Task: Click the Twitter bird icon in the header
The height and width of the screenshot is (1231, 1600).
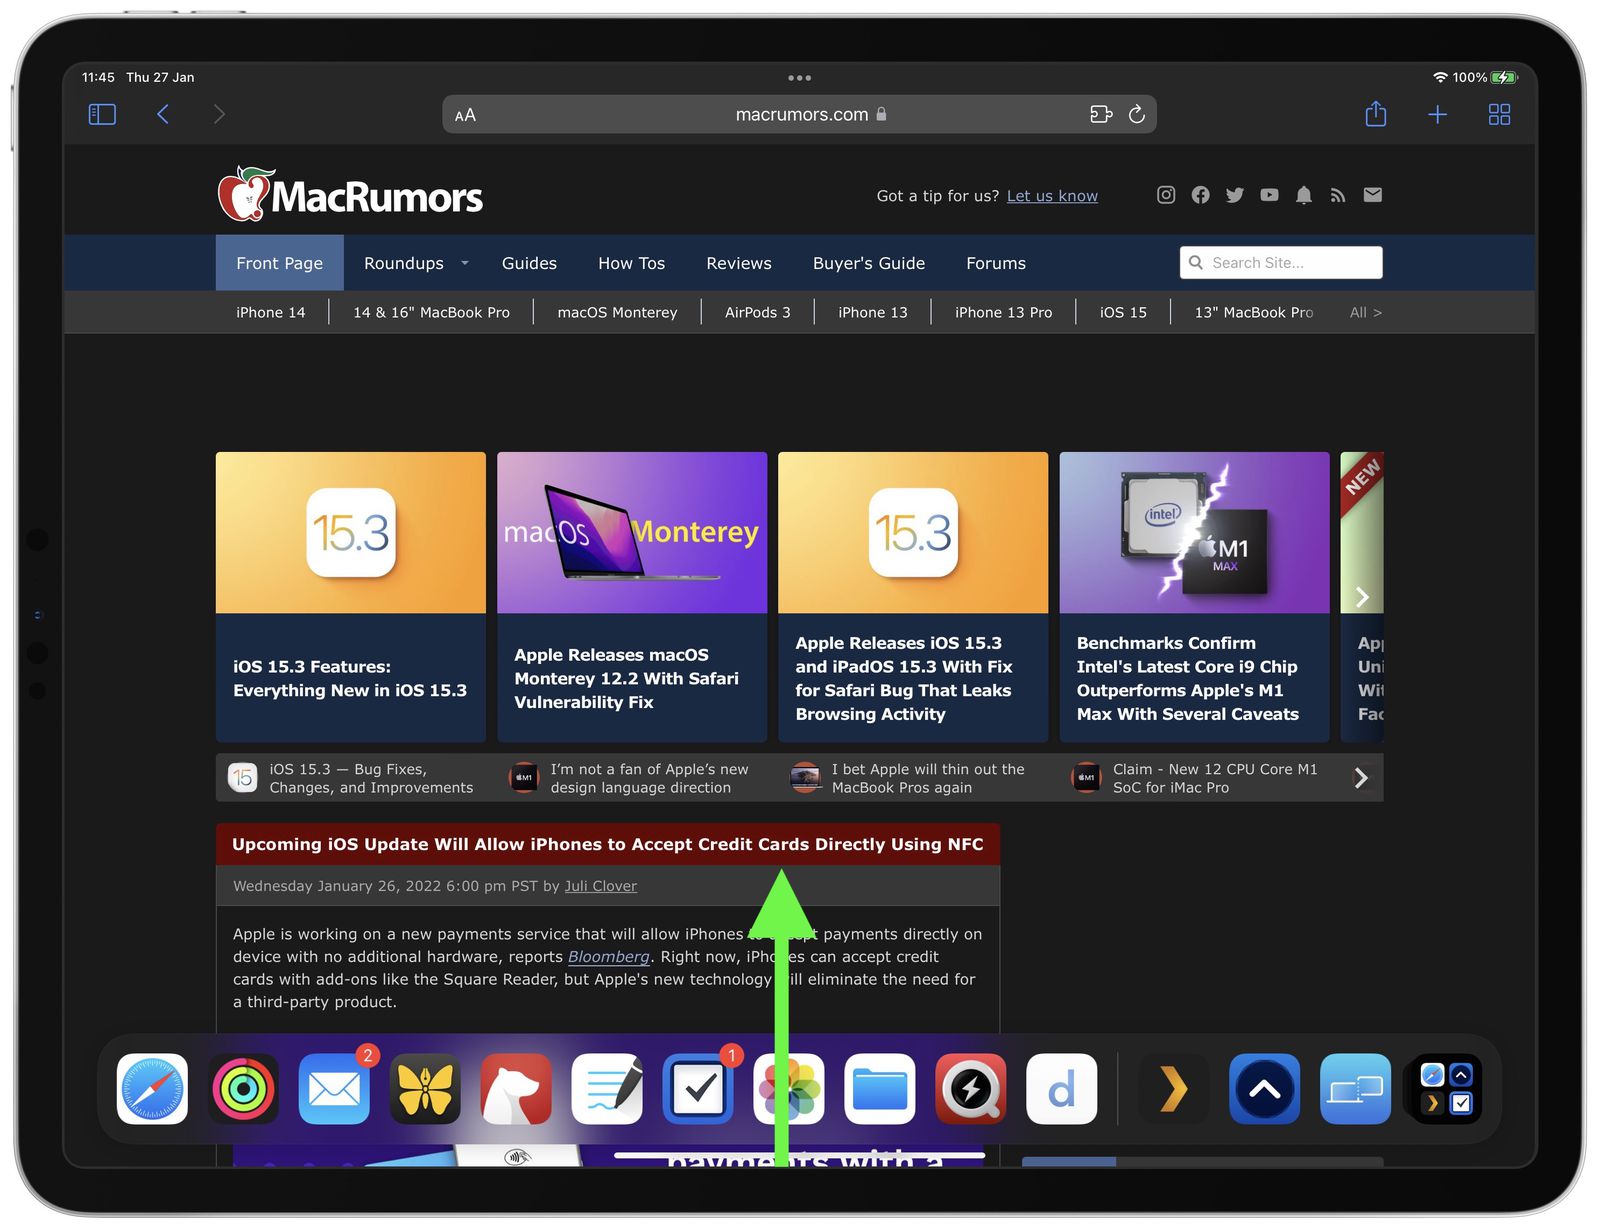Action: [x=1234, y=195]
